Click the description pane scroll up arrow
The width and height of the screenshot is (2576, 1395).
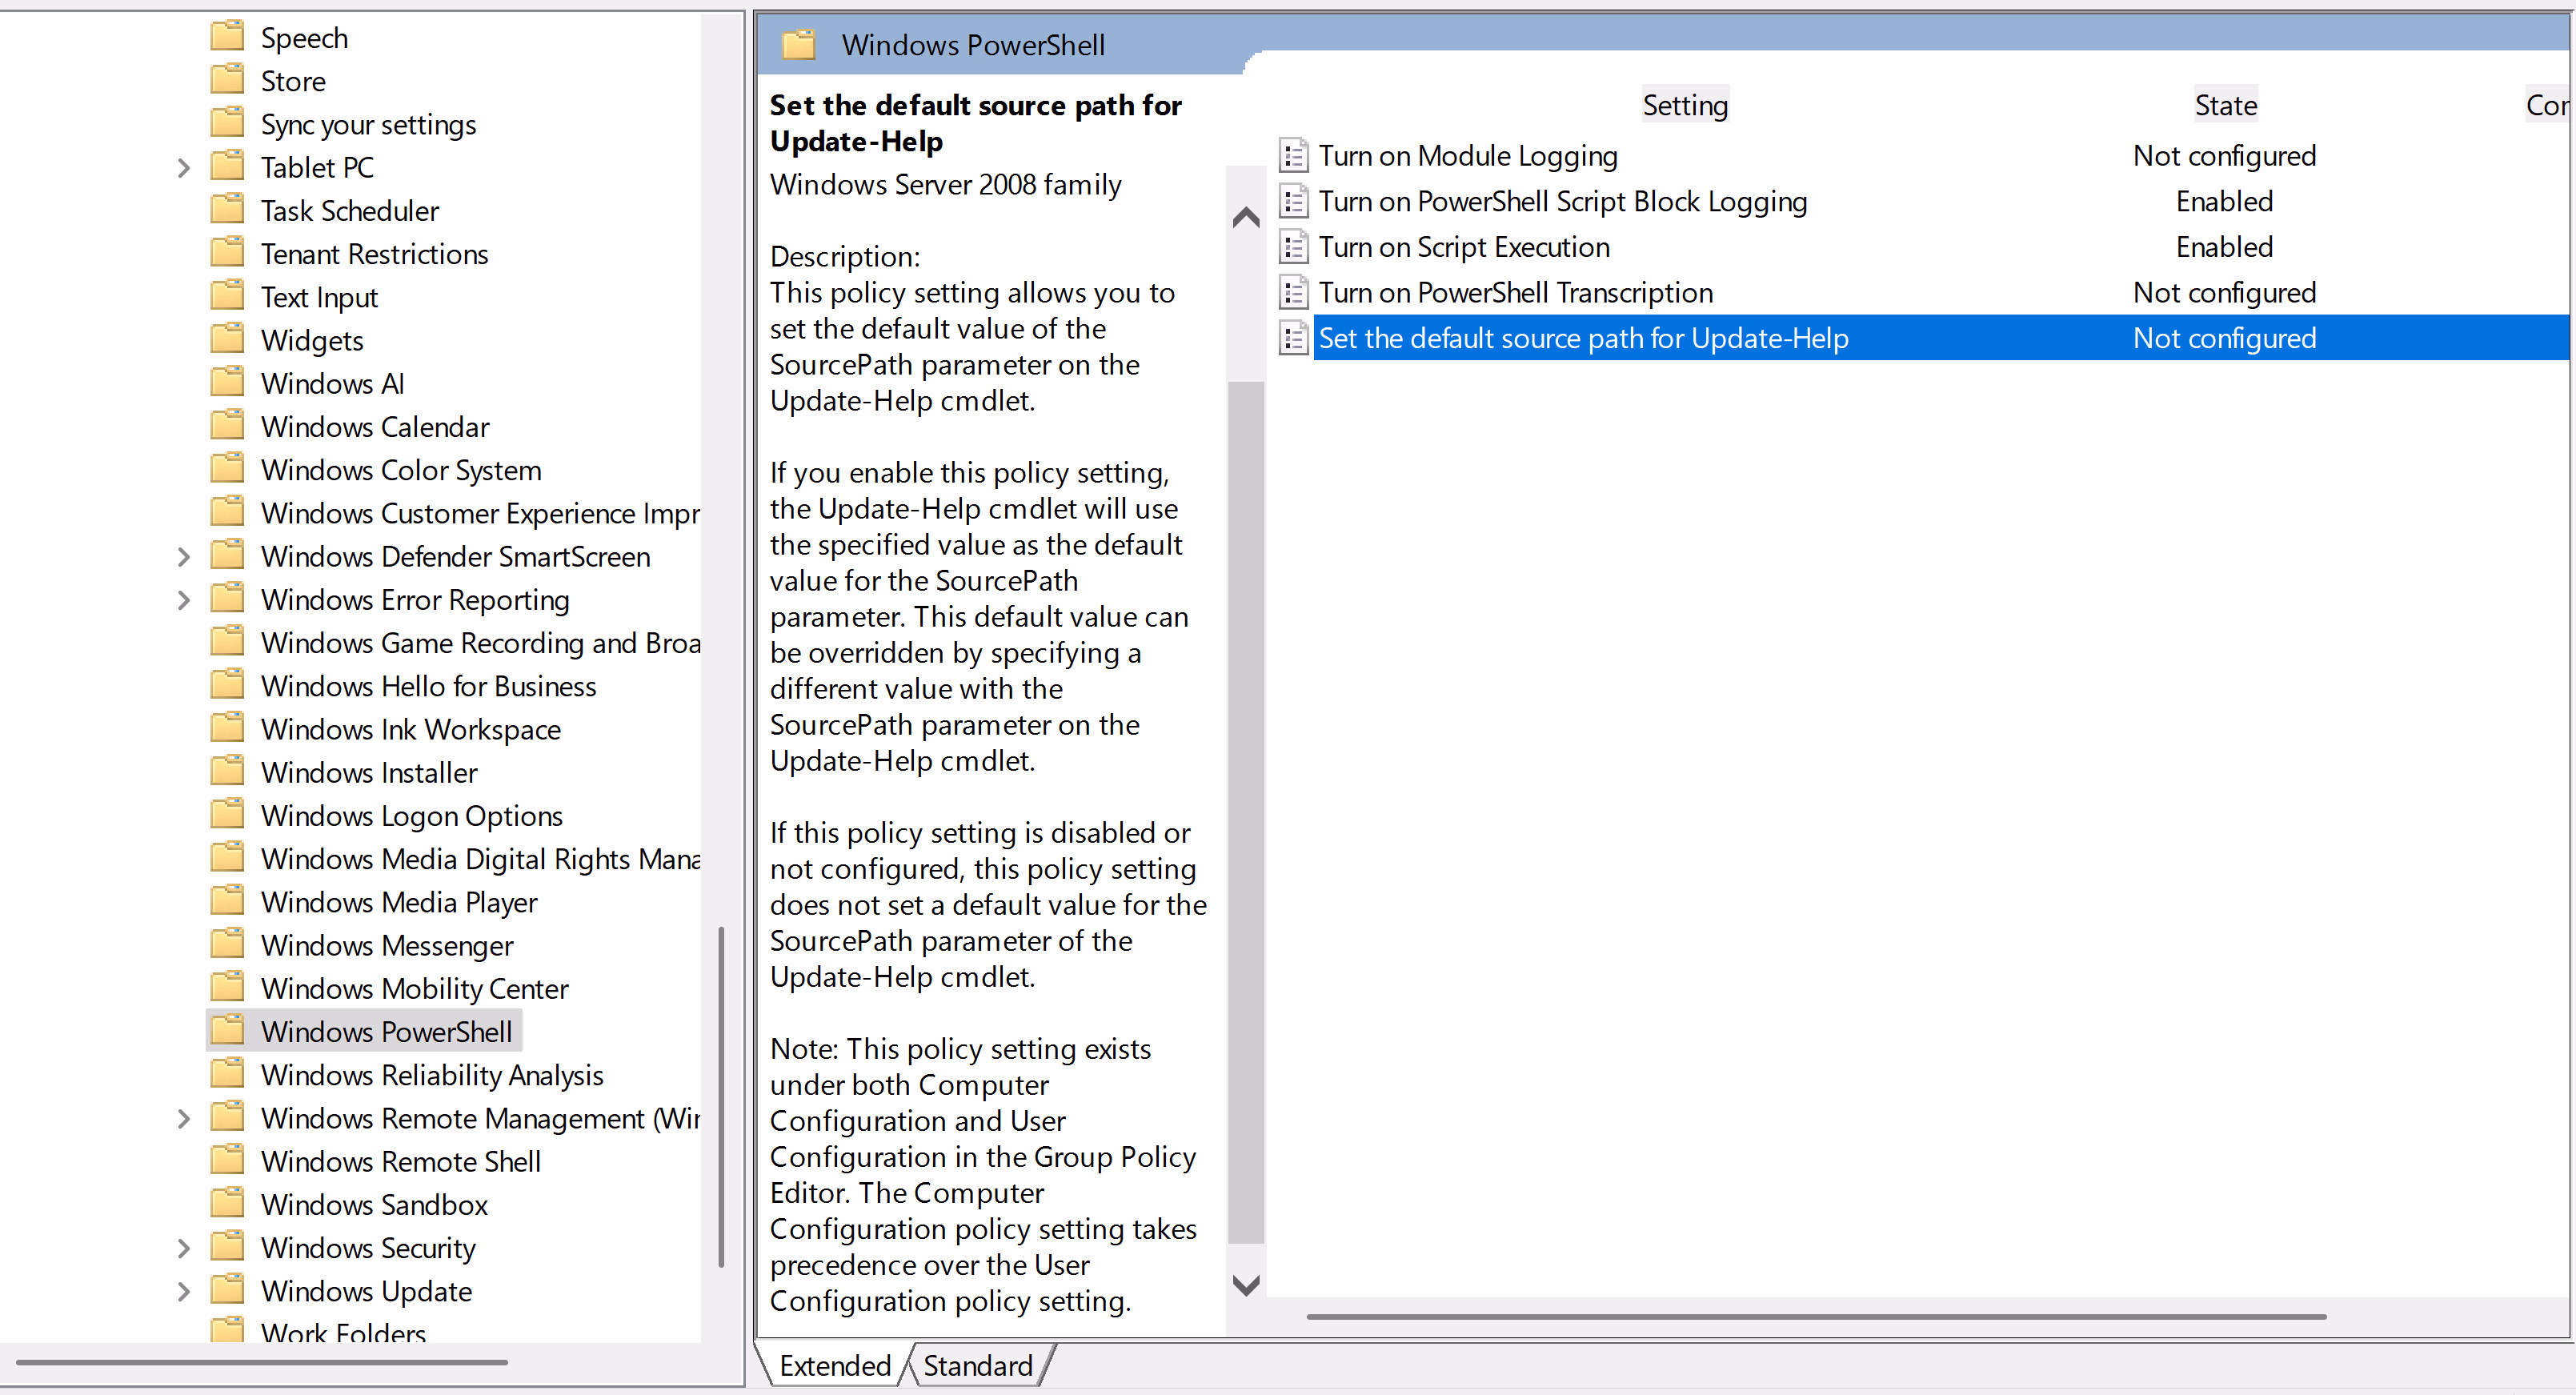1245,217
